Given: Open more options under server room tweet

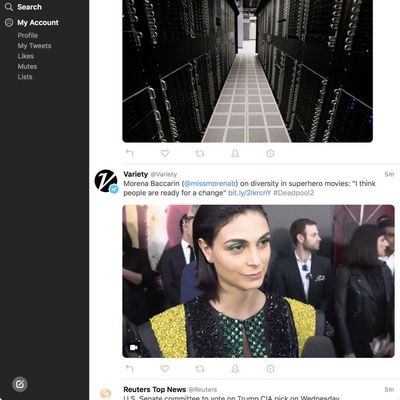Looking at the screenshot, I should 270,153.
